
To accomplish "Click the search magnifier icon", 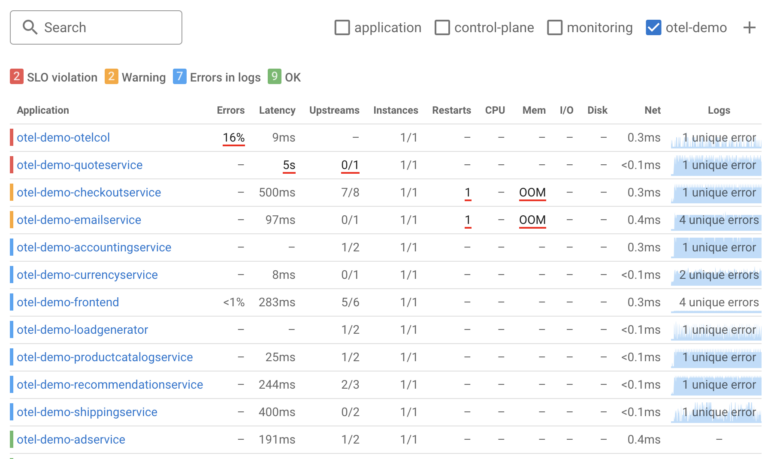I will pos(30,28).
